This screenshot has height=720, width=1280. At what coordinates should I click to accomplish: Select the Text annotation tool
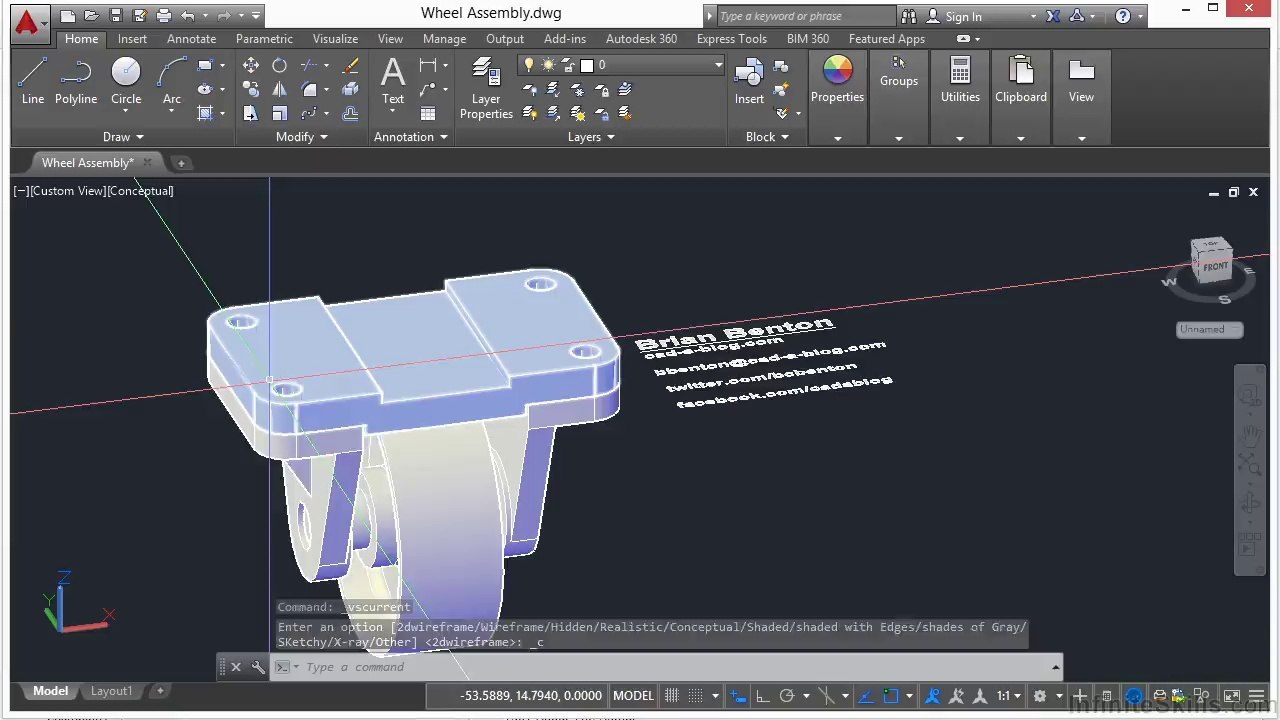(393, 80)
